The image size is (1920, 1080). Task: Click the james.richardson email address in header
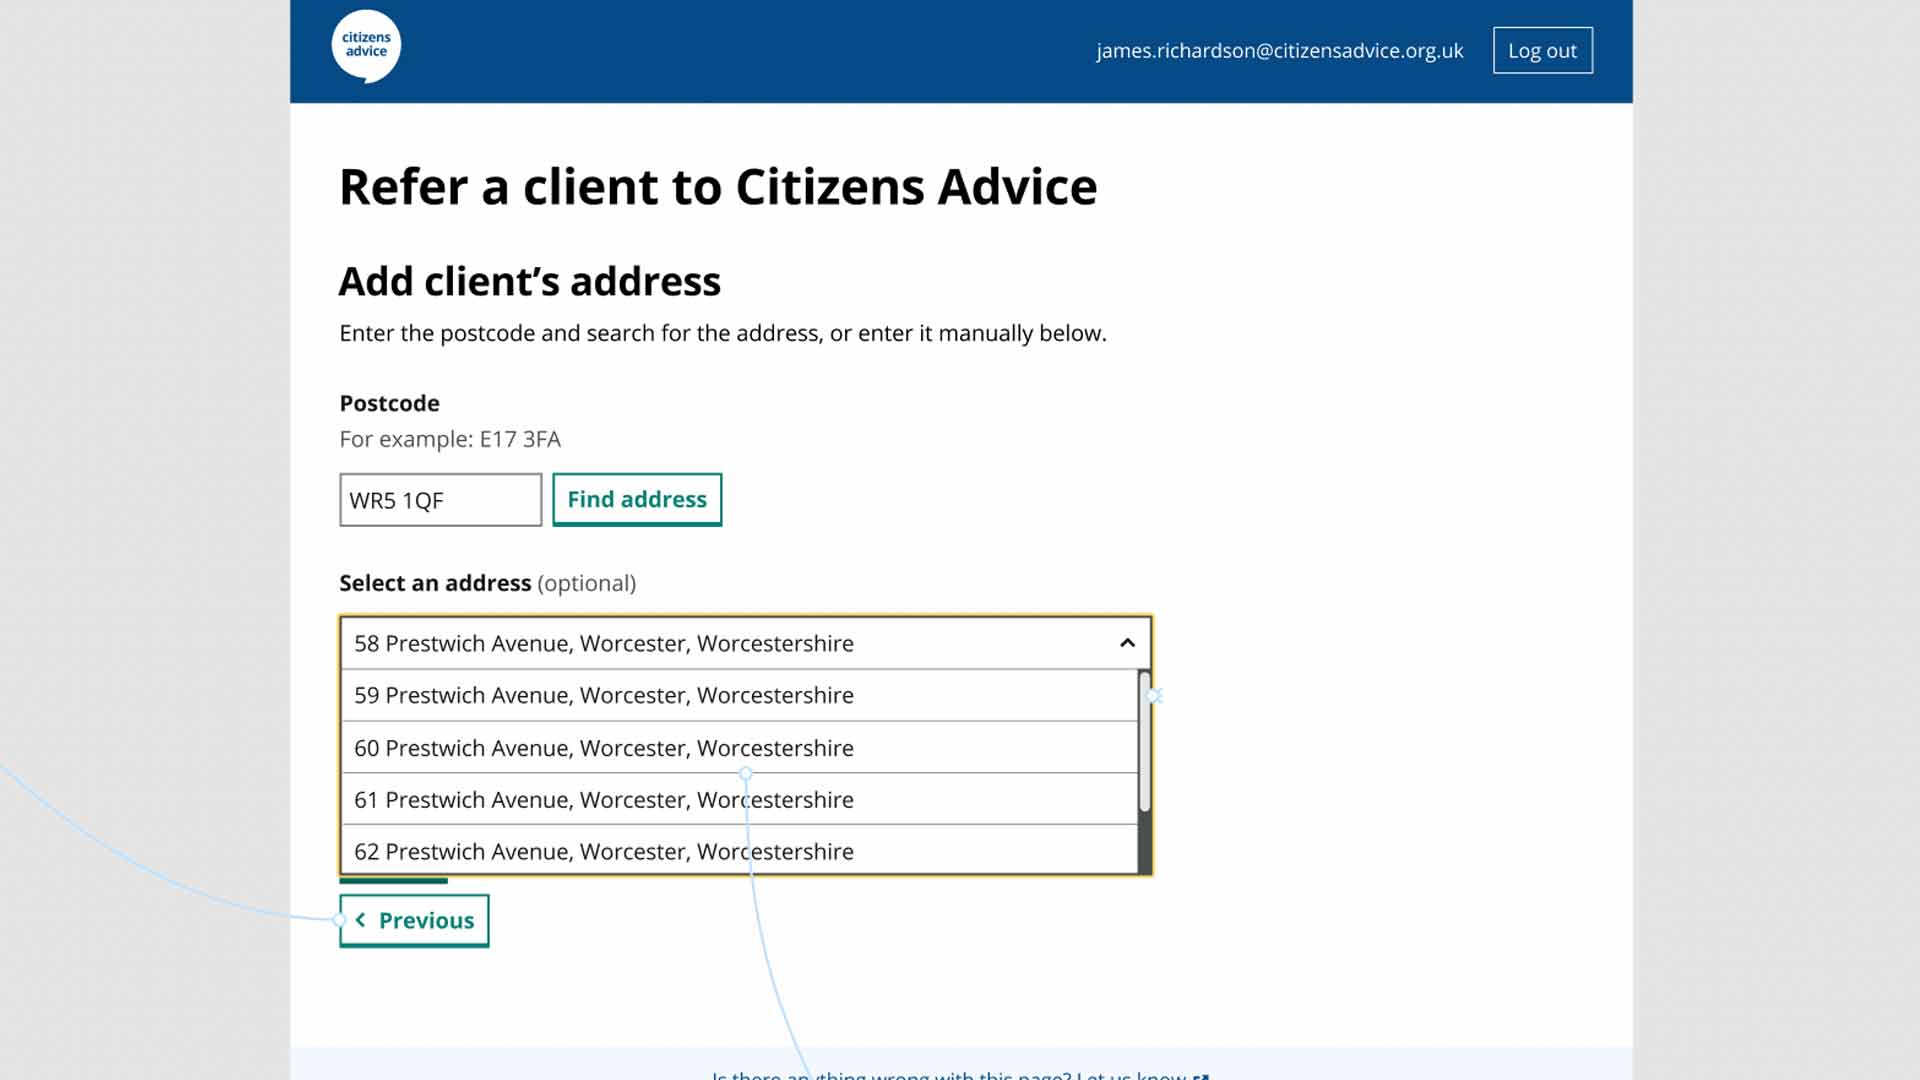(x=1279, y=51)
